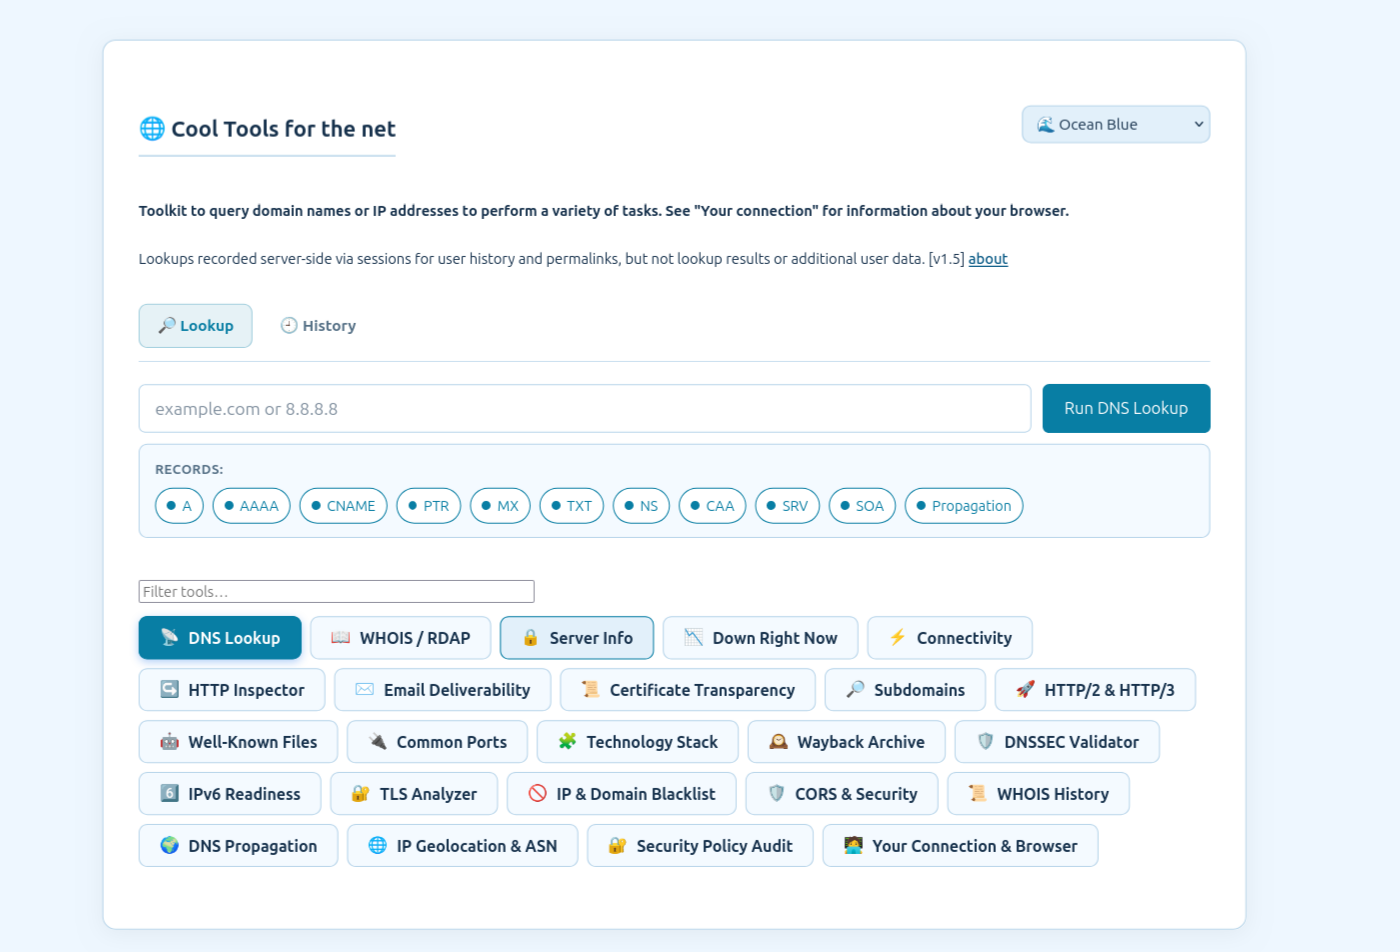Toggle the MX record filter
Screen dimensions: 1400x952
tap(500, 506)
